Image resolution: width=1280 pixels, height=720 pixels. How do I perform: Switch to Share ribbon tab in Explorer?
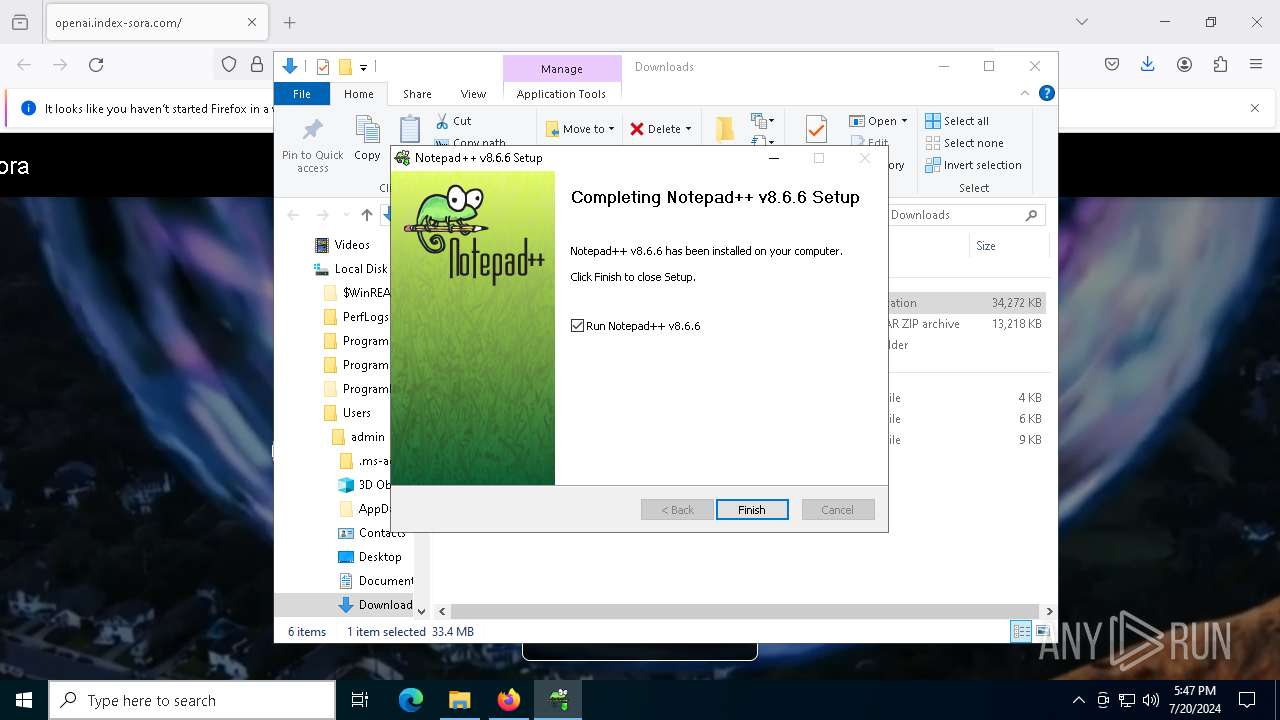click(417, 94)
